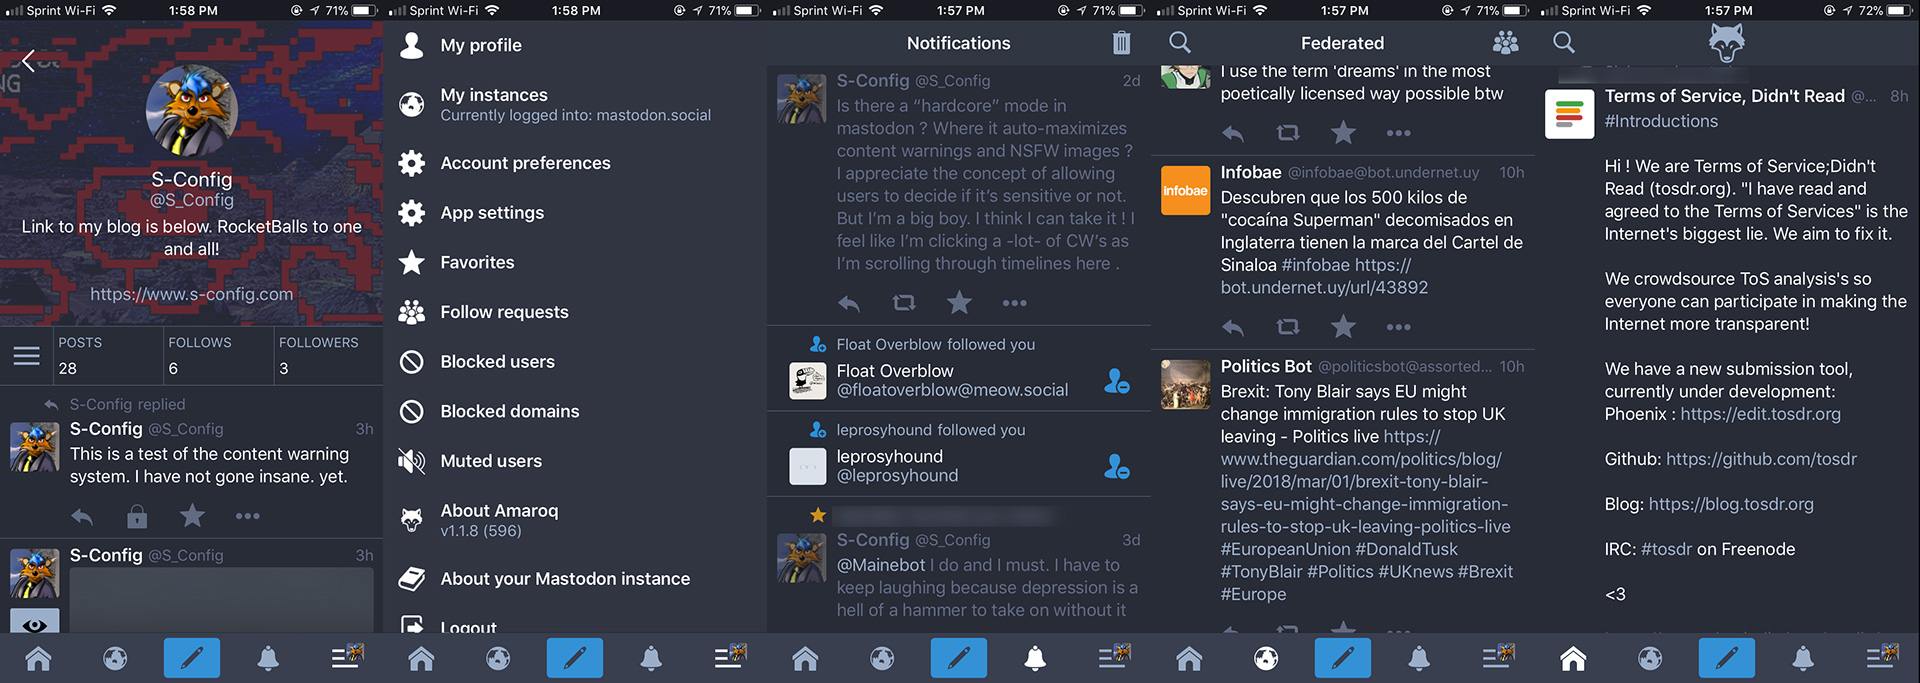Tap the lock icon under content warning post

point(137,516)
